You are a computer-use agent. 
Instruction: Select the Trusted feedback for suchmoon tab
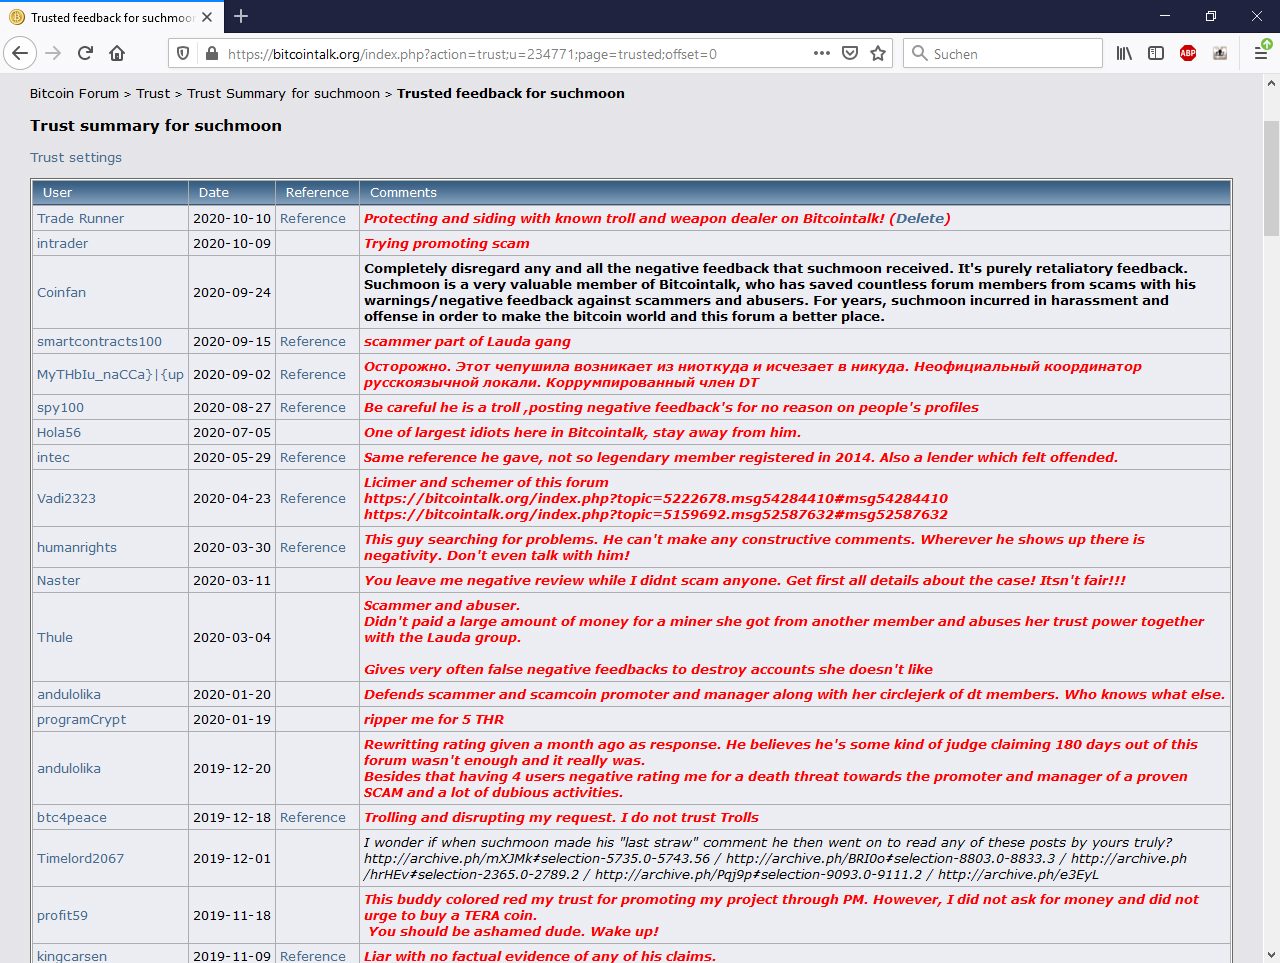coord(112,17)
